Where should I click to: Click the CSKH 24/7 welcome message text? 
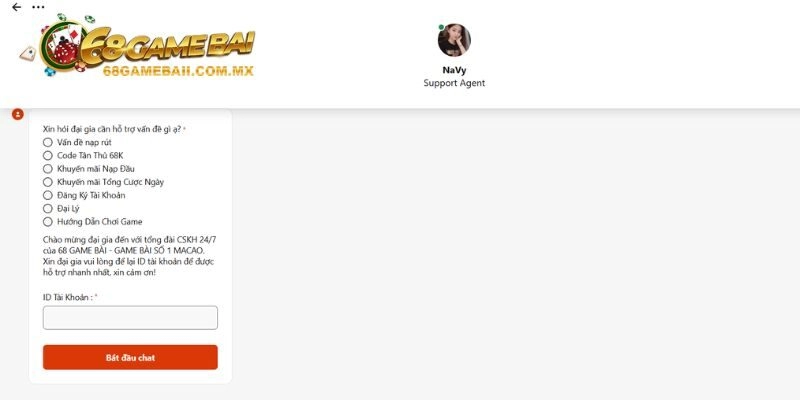point(130,256)
